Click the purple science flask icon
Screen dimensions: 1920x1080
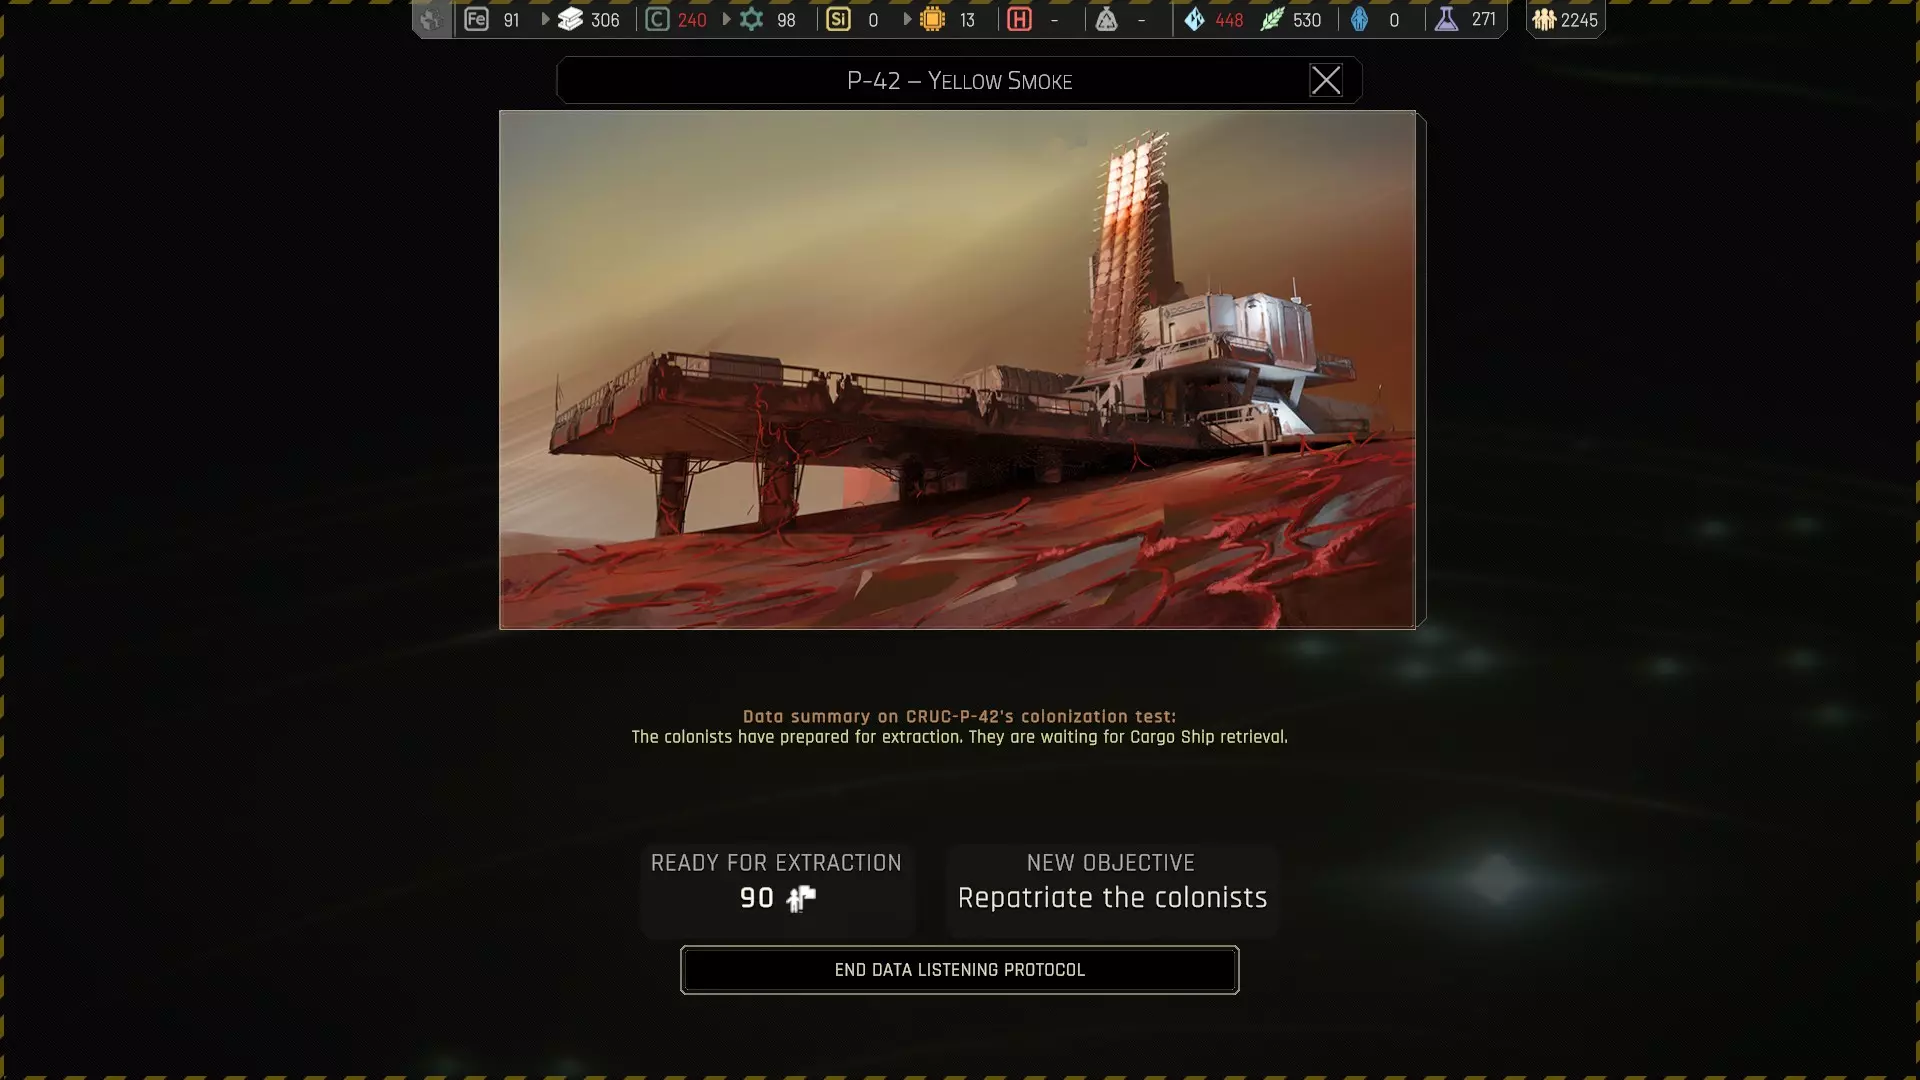(x=1446, y=20)
